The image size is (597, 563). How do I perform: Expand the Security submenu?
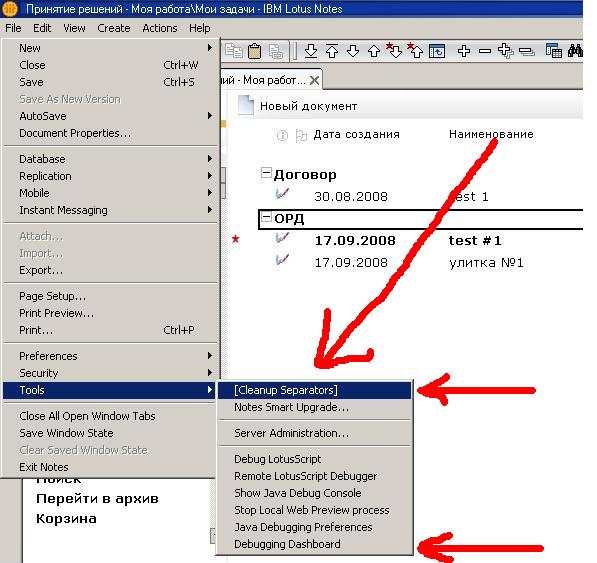pyautogui.click(x=110, y=373)
